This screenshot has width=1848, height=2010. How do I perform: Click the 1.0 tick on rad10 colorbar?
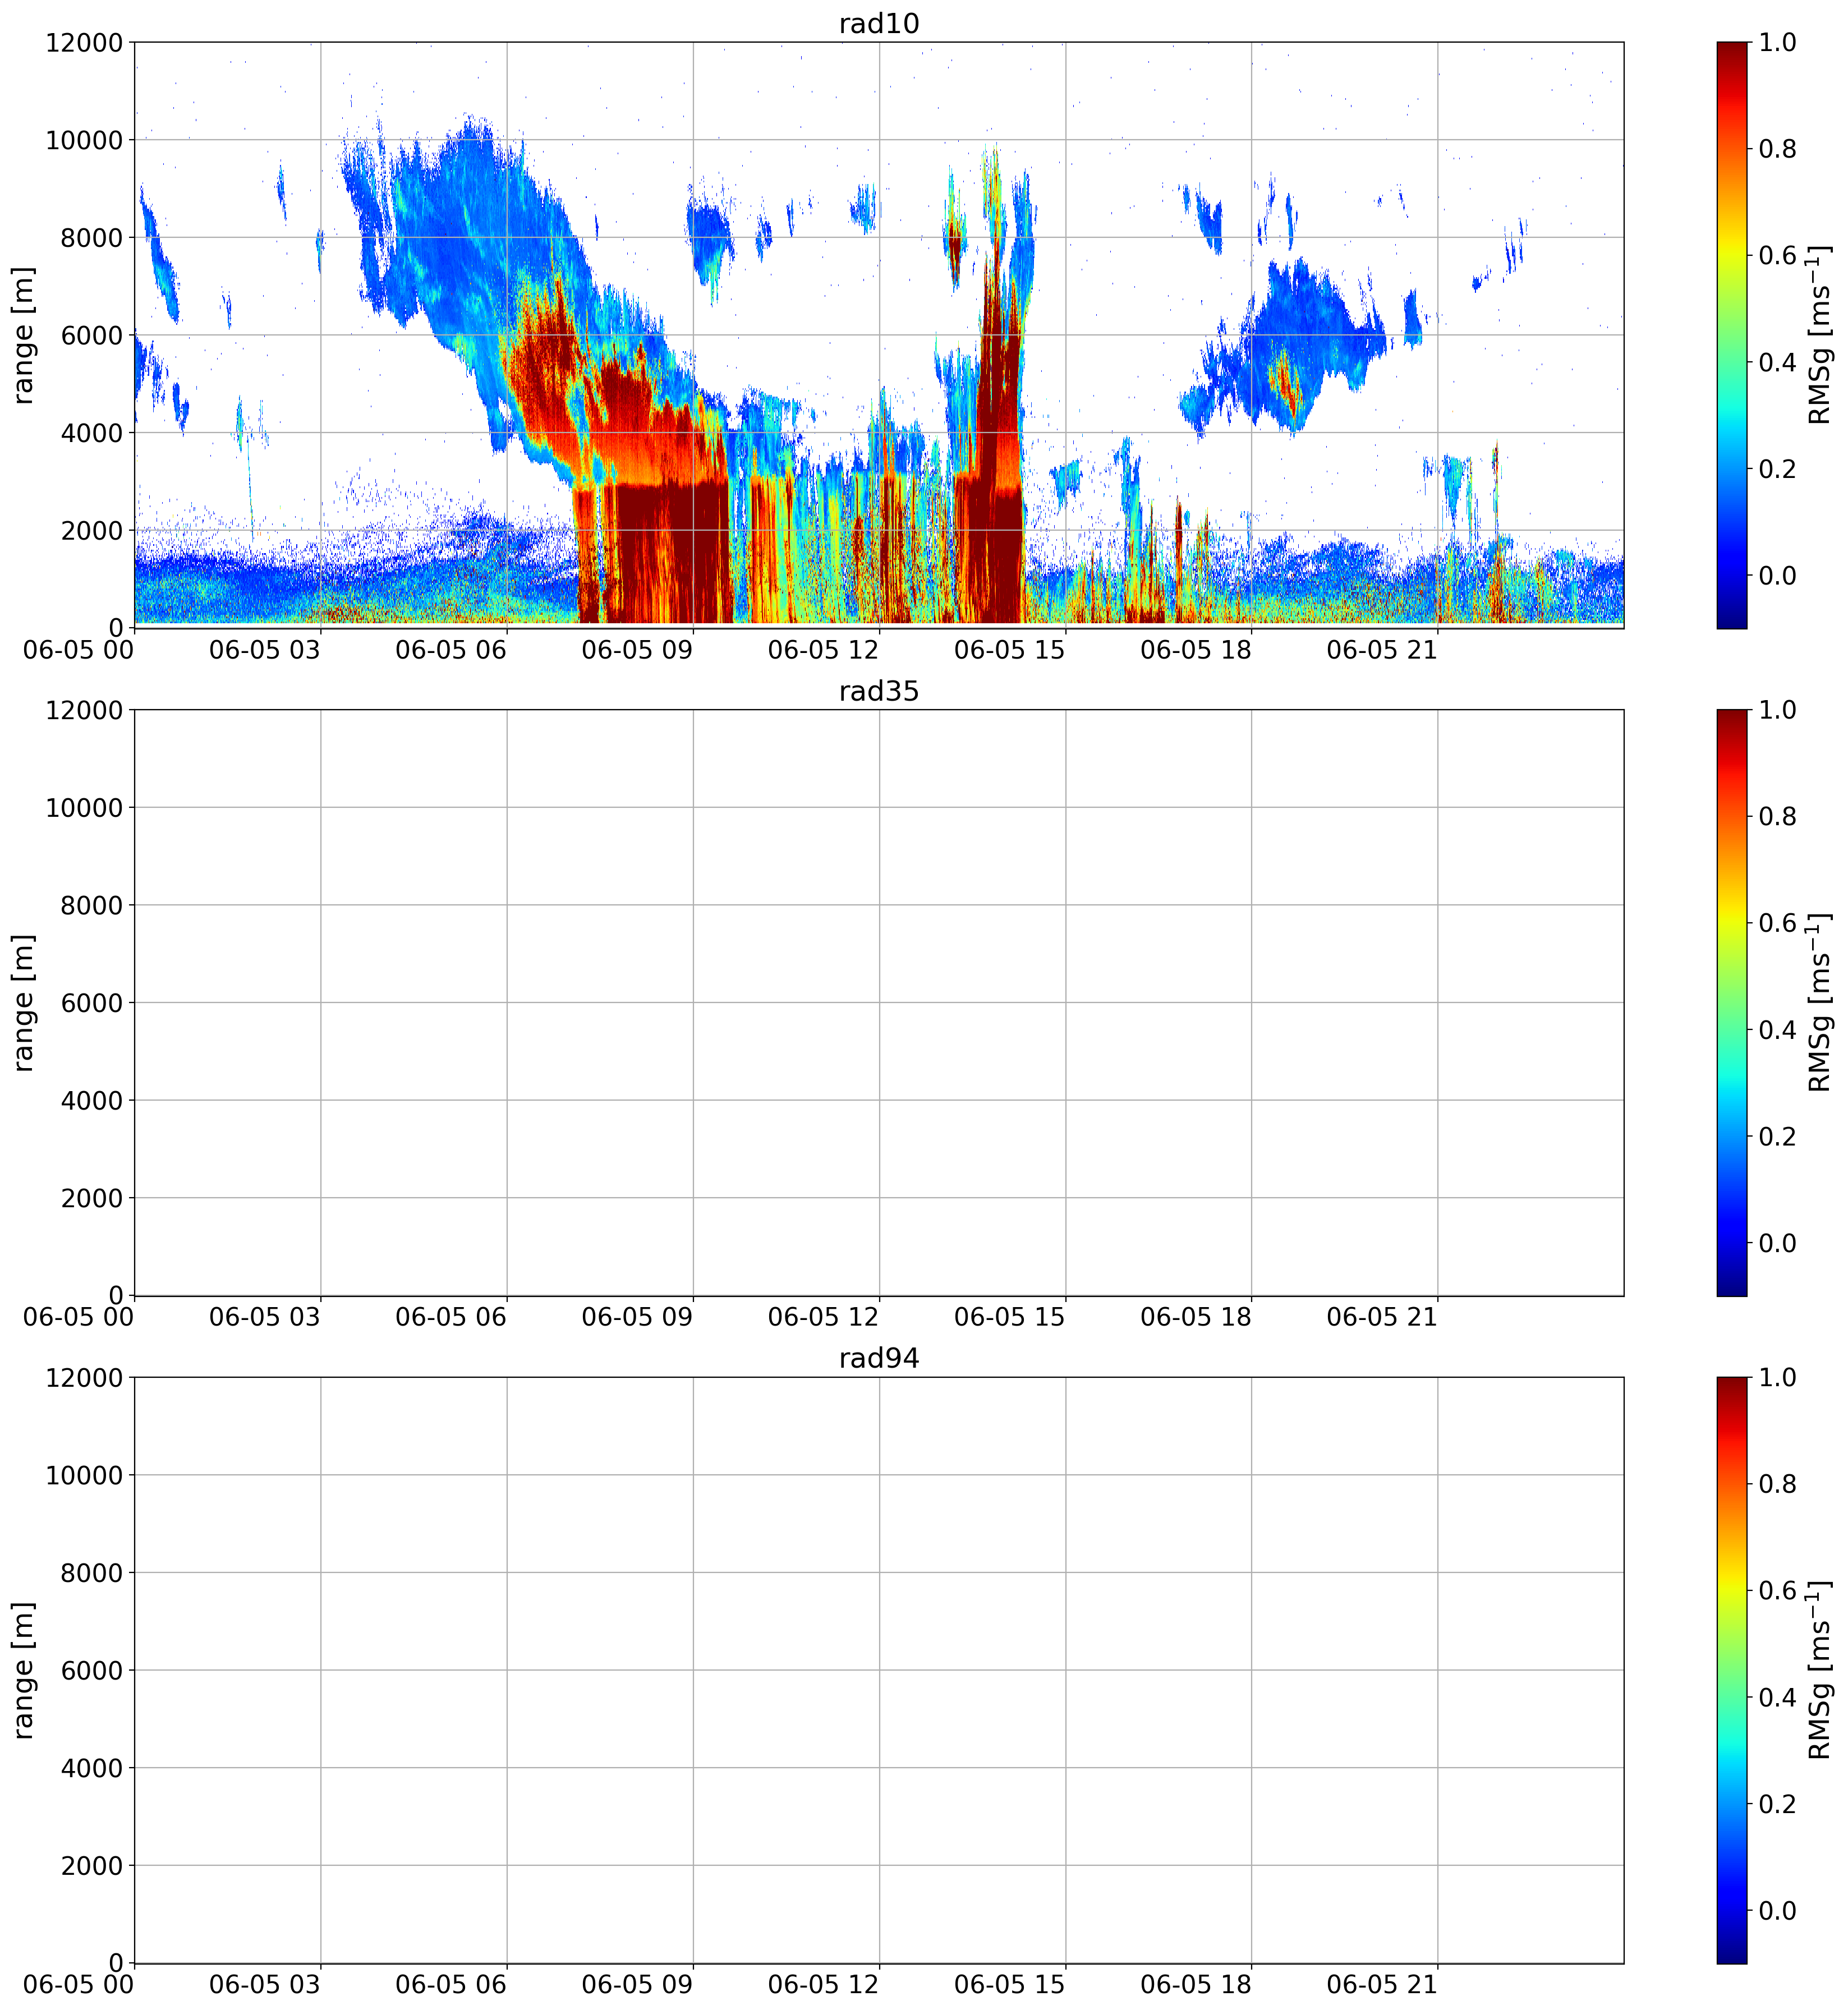(1778, 42)
